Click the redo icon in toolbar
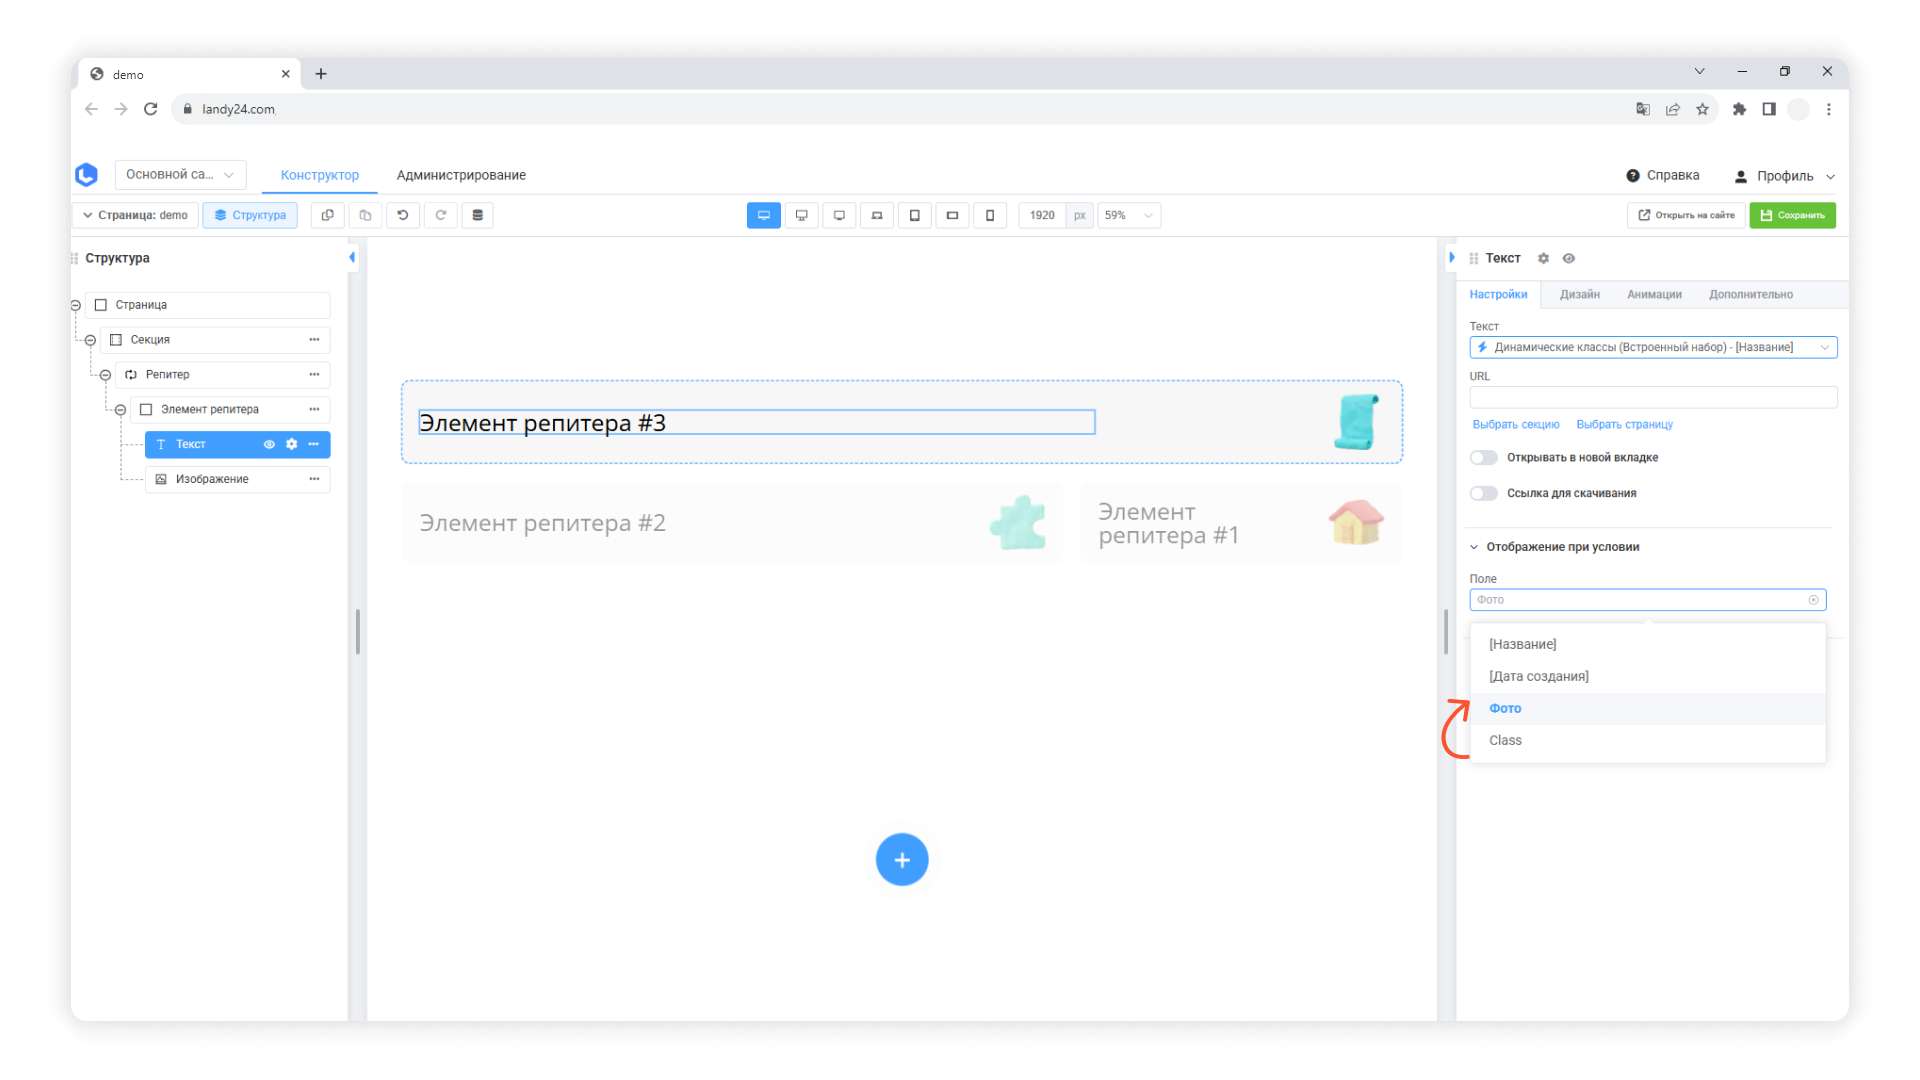Viewport: 1920px width, 1080px height. click(441, 215)
